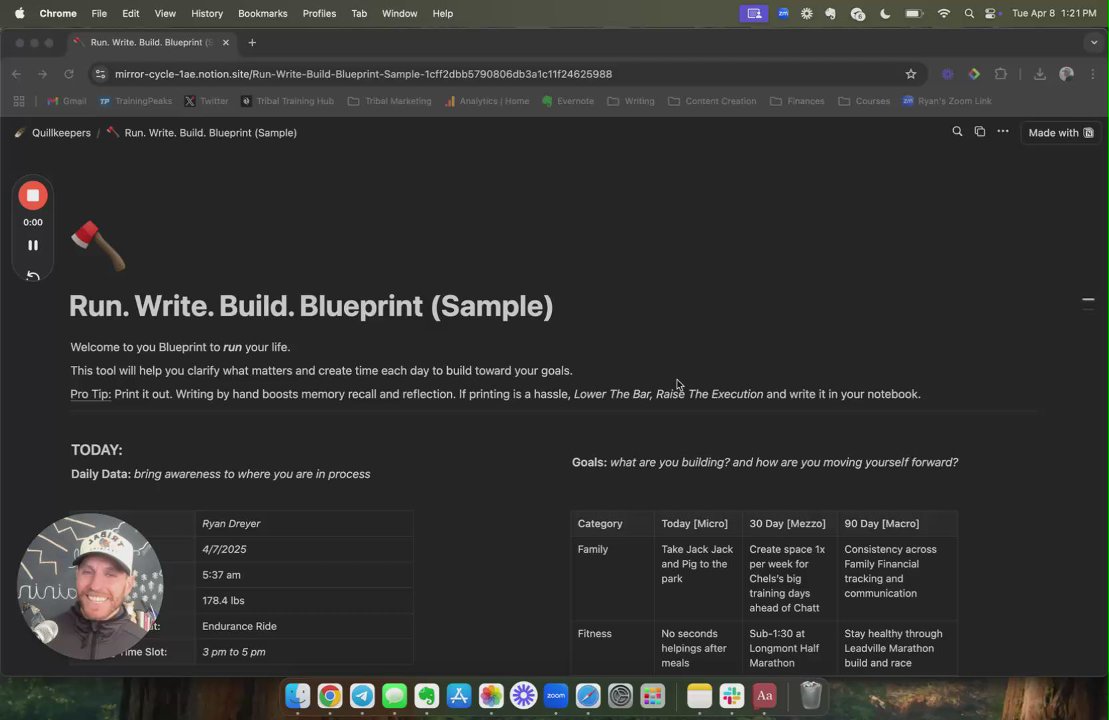Image resolution: width=1109 pixels, height=720 pixels.
Task: Open Tribal Training Hub bookmark
Action: coord(287,101)
